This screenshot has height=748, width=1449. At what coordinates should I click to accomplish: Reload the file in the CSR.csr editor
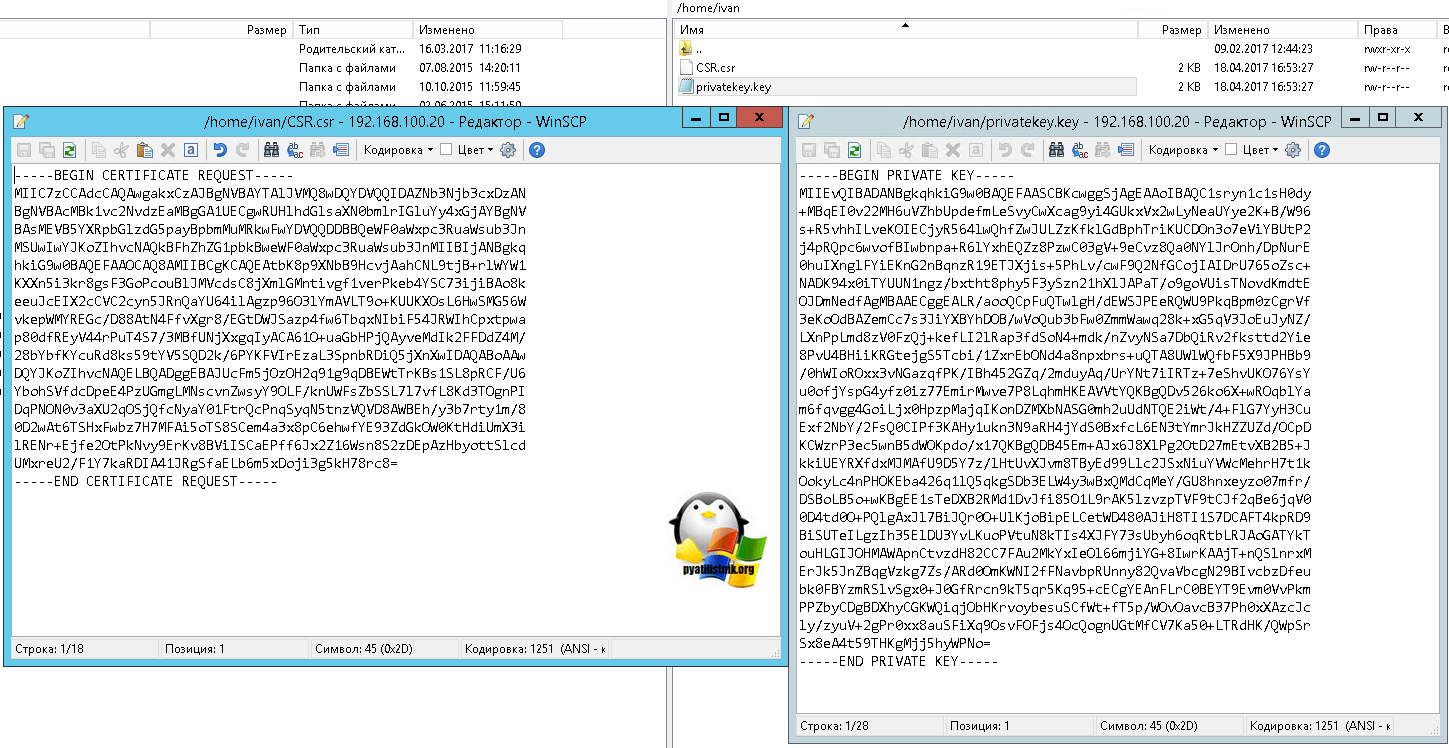click(x=69, y=150)
